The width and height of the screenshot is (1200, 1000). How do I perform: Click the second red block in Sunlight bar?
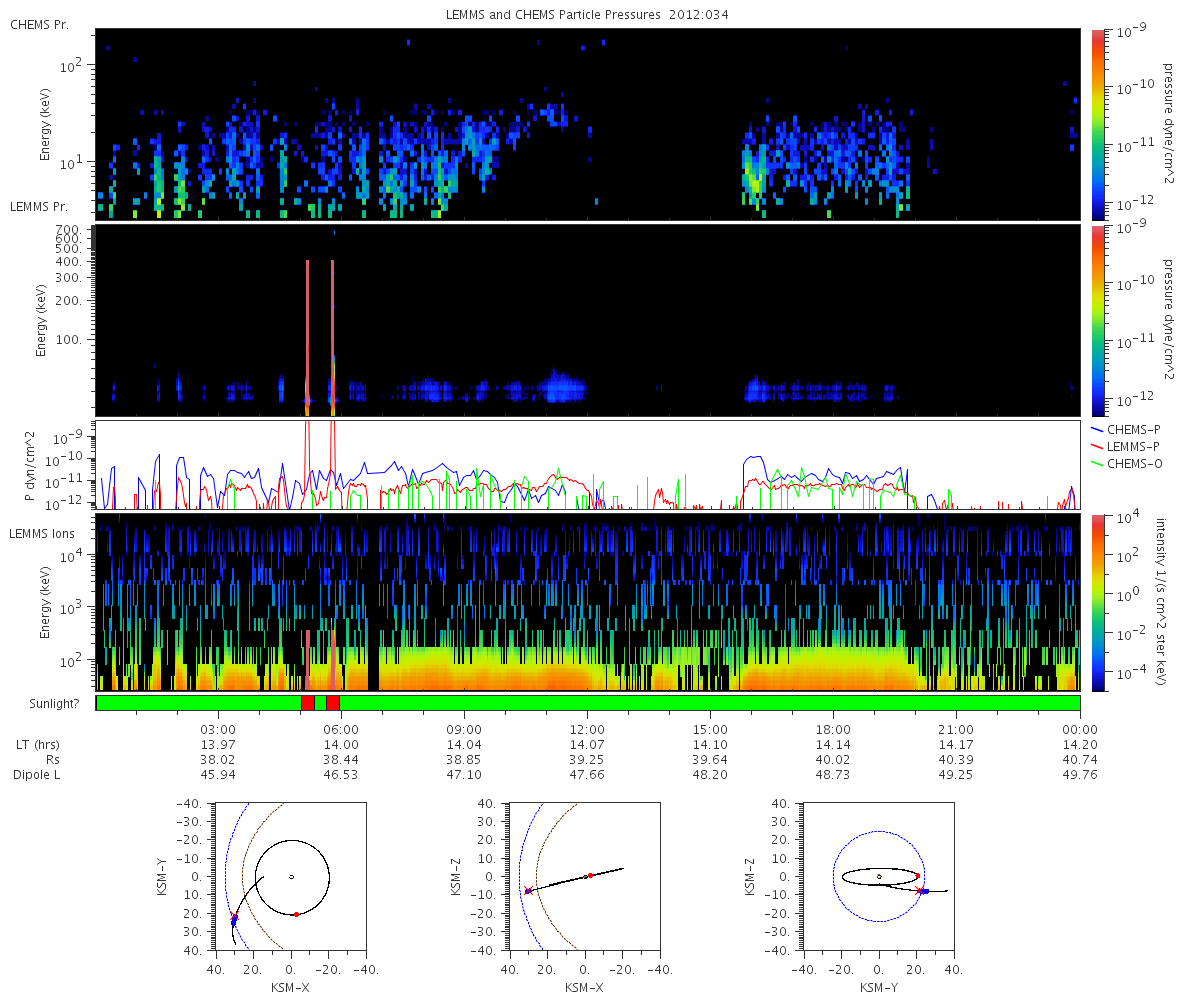[x=333, y=703]
